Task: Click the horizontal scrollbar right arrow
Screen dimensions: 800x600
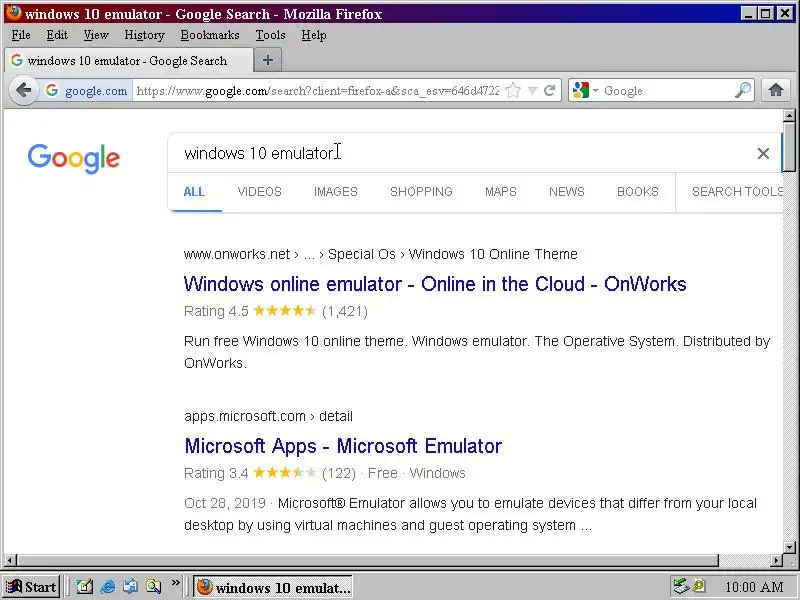Action: 777,561
